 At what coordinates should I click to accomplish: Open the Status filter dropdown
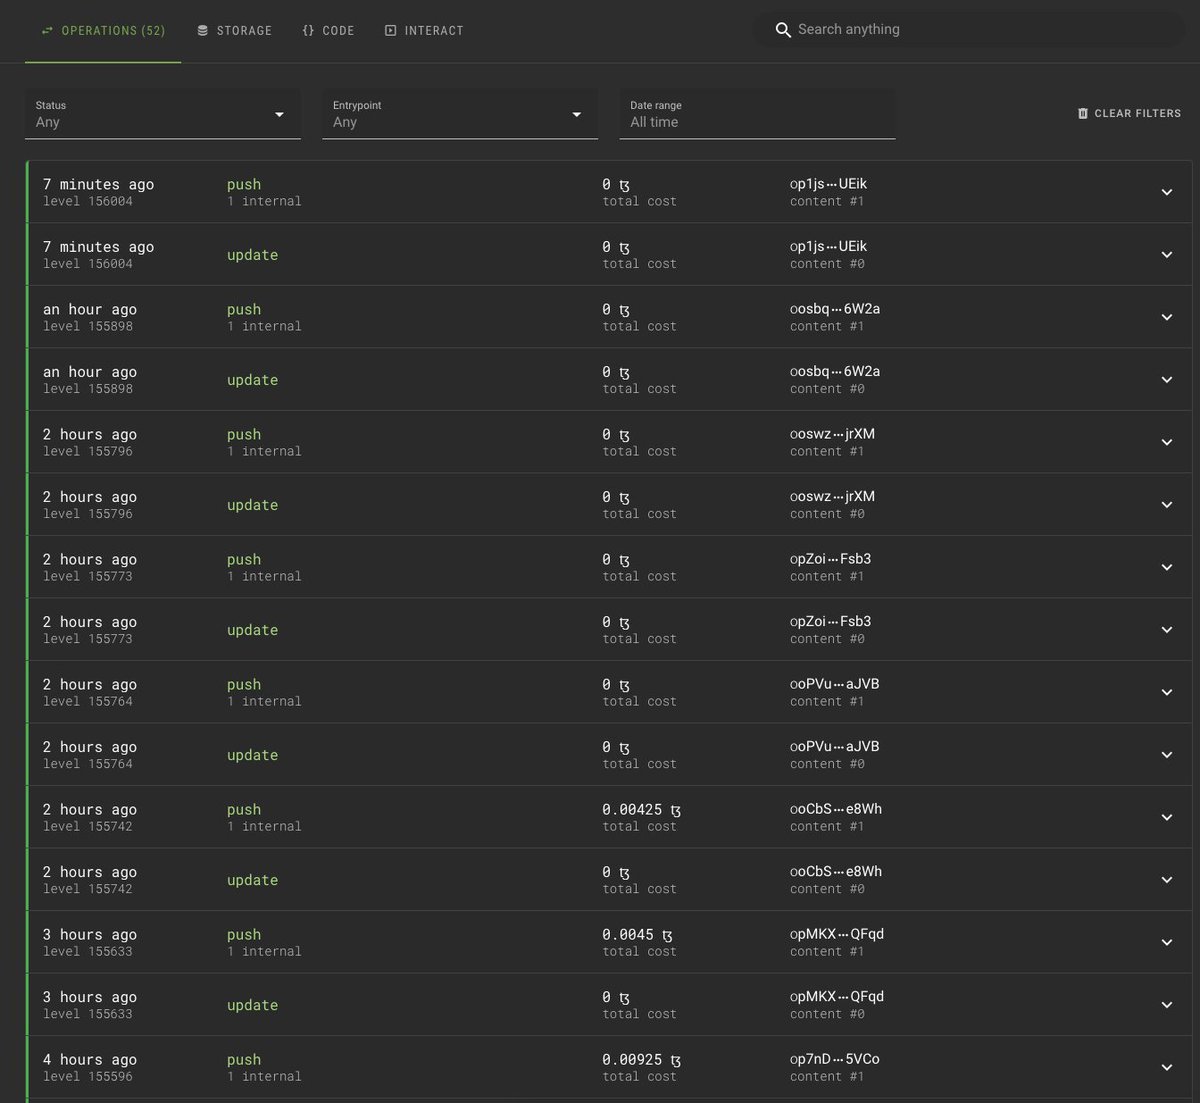point(162,114)
